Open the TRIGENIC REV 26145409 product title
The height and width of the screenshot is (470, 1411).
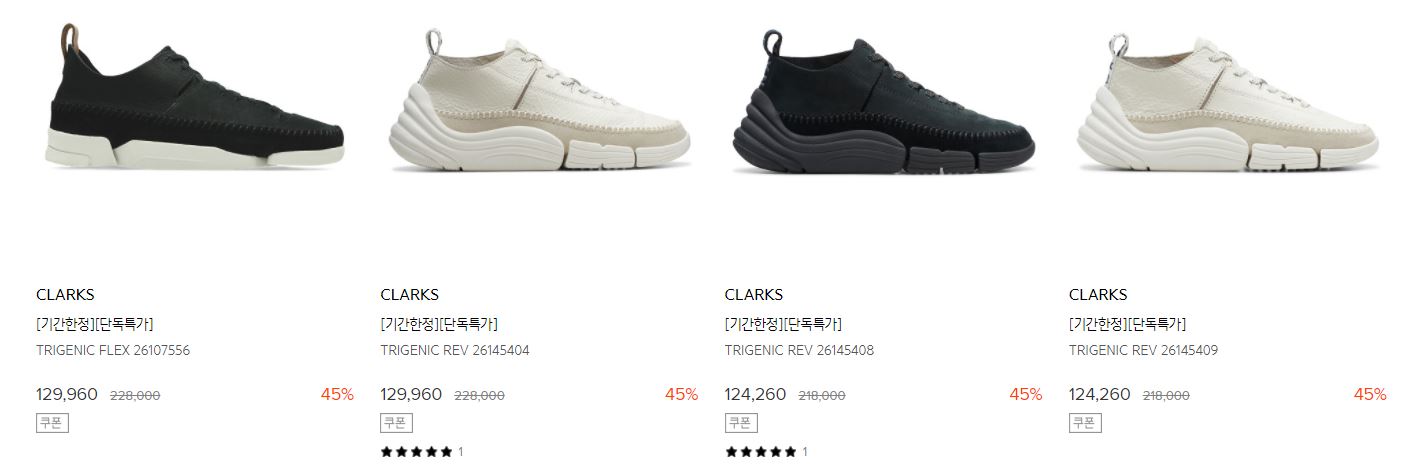pyautogui.click(x=1144, y=351)
